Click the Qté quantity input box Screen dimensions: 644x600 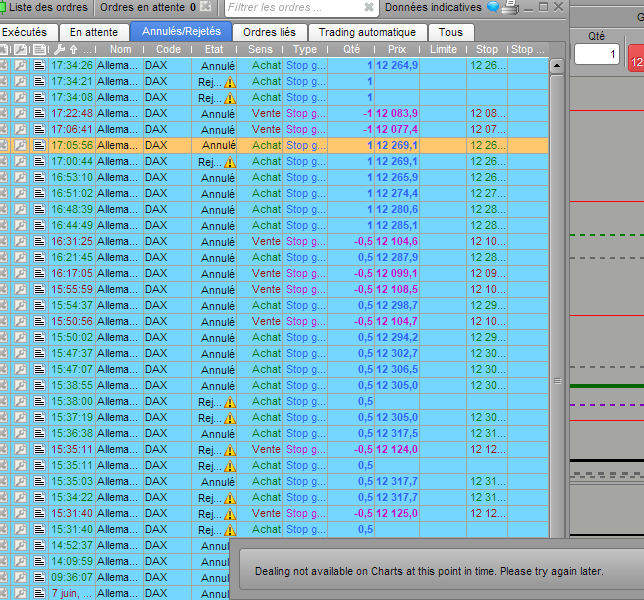pyautogui.click(x=596, y=54)
